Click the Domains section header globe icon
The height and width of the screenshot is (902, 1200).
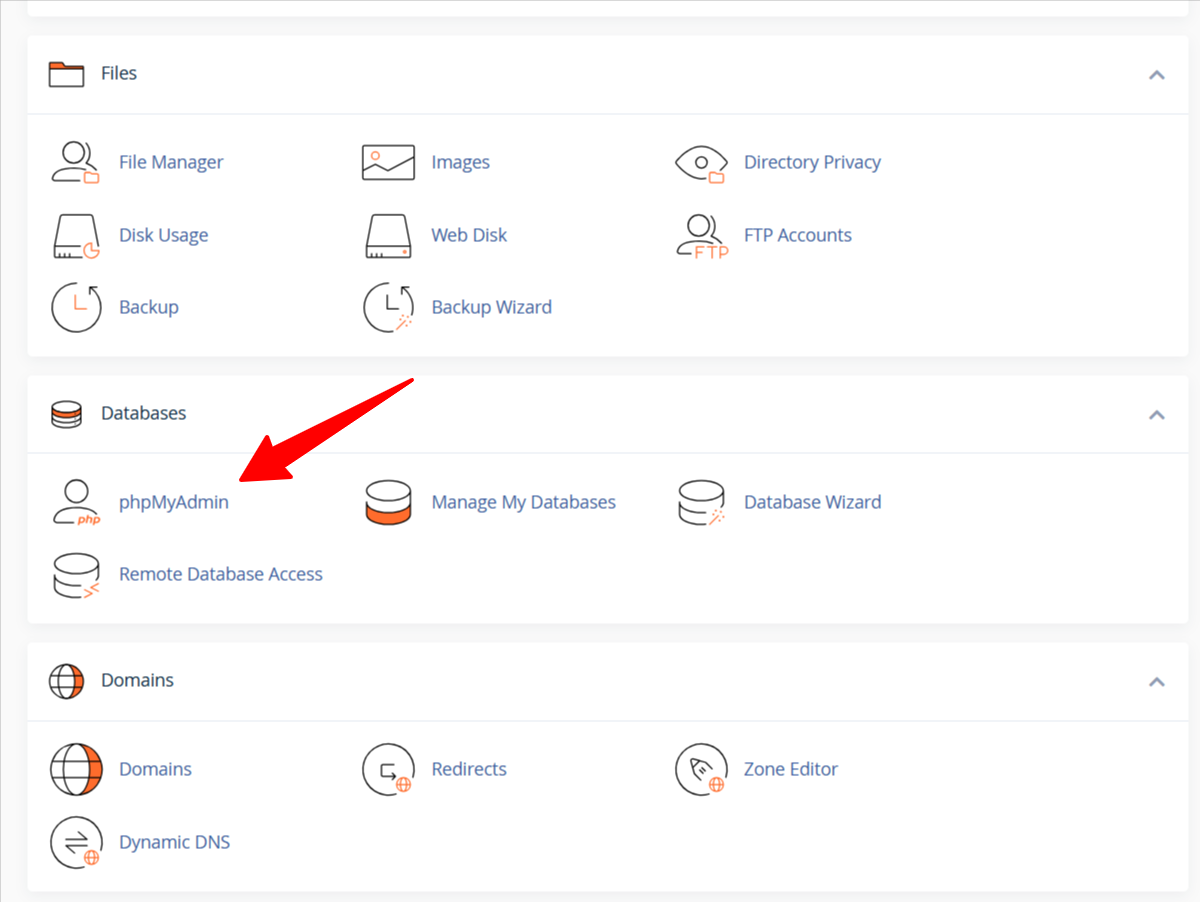[66, 681]
